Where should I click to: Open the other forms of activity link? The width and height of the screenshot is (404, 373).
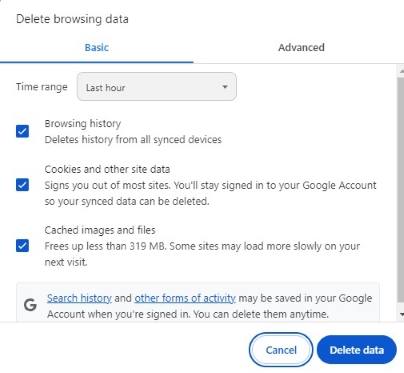coord(185,298)
